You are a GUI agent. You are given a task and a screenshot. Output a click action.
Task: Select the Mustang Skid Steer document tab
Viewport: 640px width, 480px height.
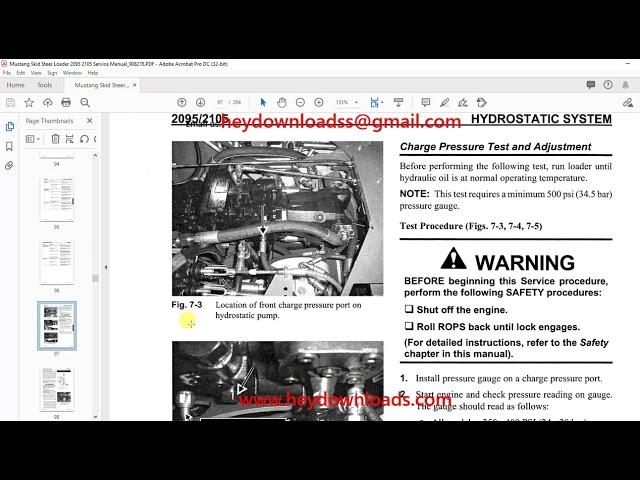point(102,85)
